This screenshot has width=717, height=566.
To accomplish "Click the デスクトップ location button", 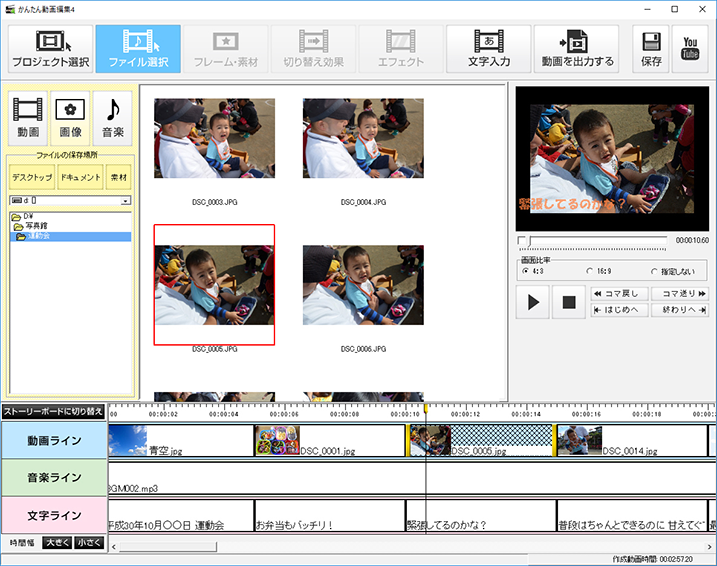I will coord(32,177).
